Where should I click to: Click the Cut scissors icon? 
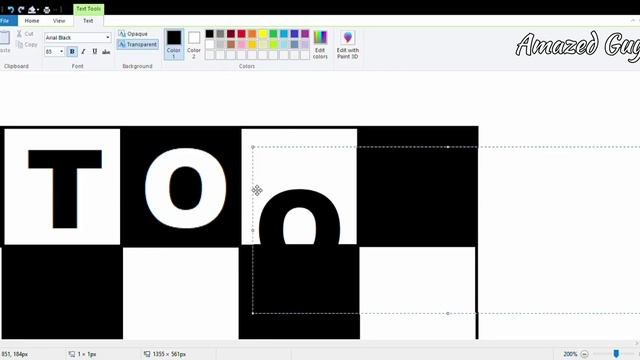coord(19,34)
